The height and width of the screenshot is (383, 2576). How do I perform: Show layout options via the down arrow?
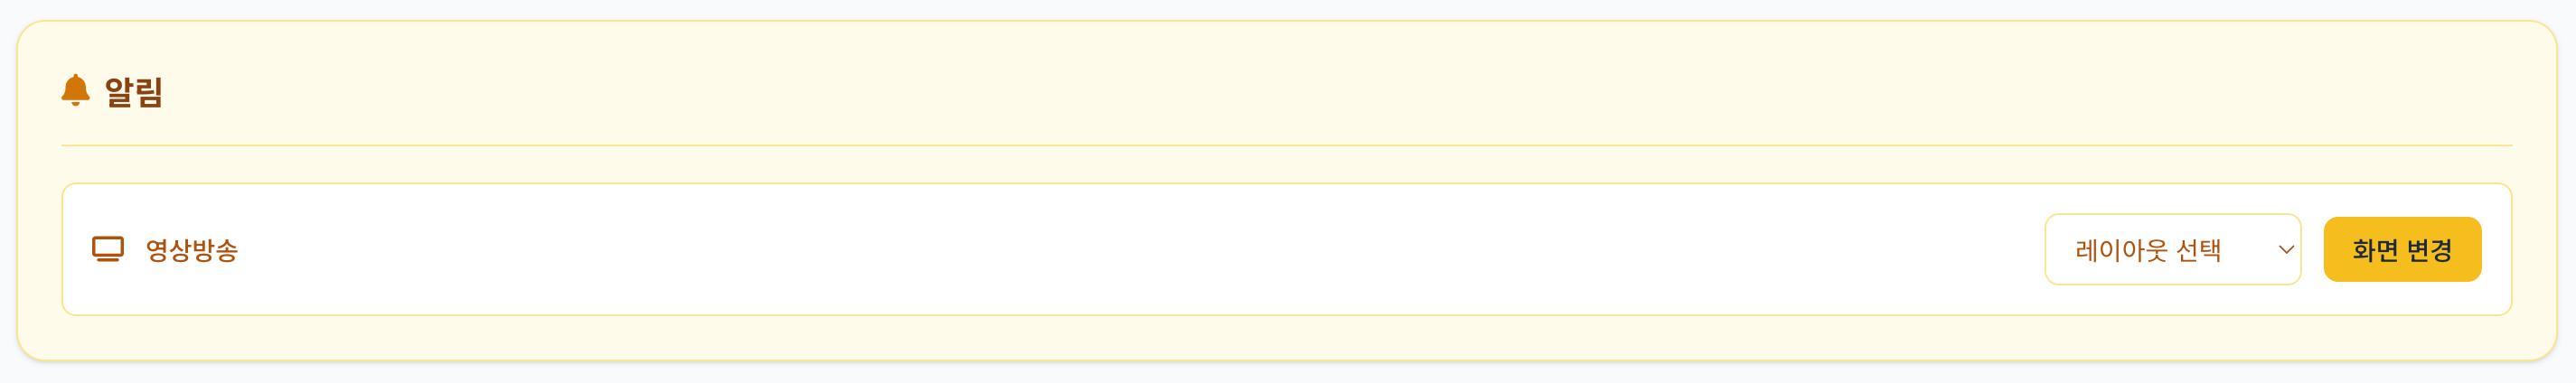pos(2285,250)
